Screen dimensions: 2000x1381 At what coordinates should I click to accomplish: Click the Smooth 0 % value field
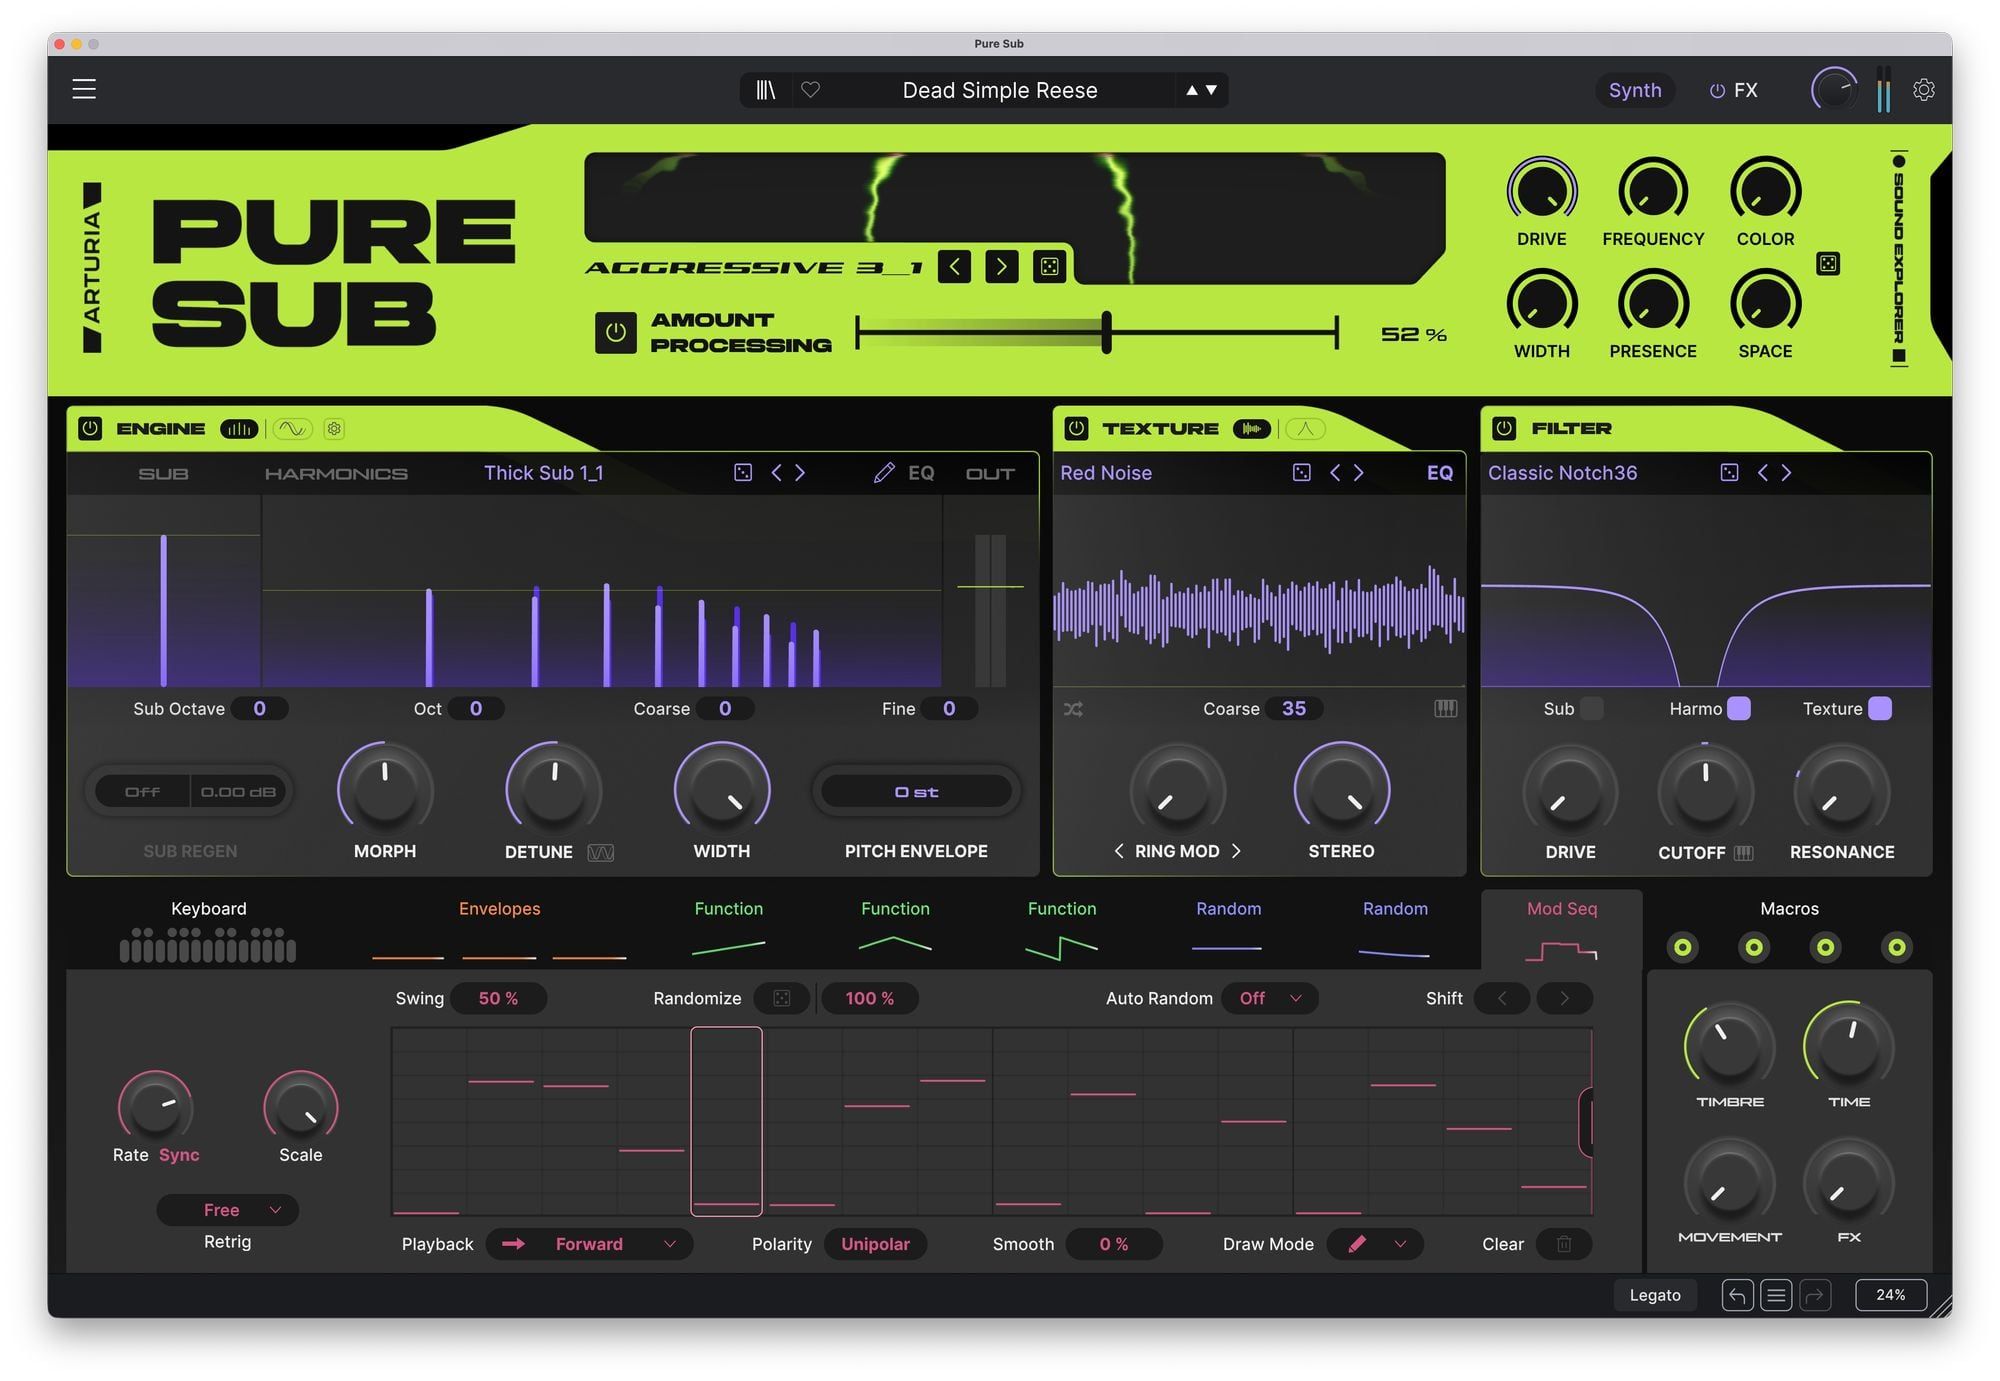(1114, 1244)
